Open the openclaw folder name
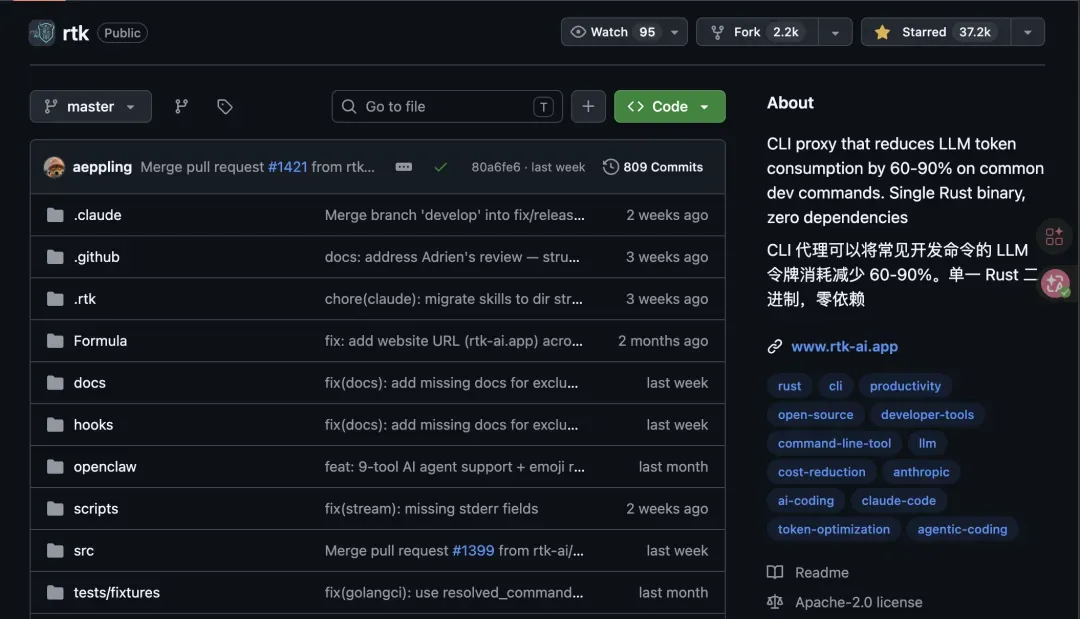 coord(105,468)
